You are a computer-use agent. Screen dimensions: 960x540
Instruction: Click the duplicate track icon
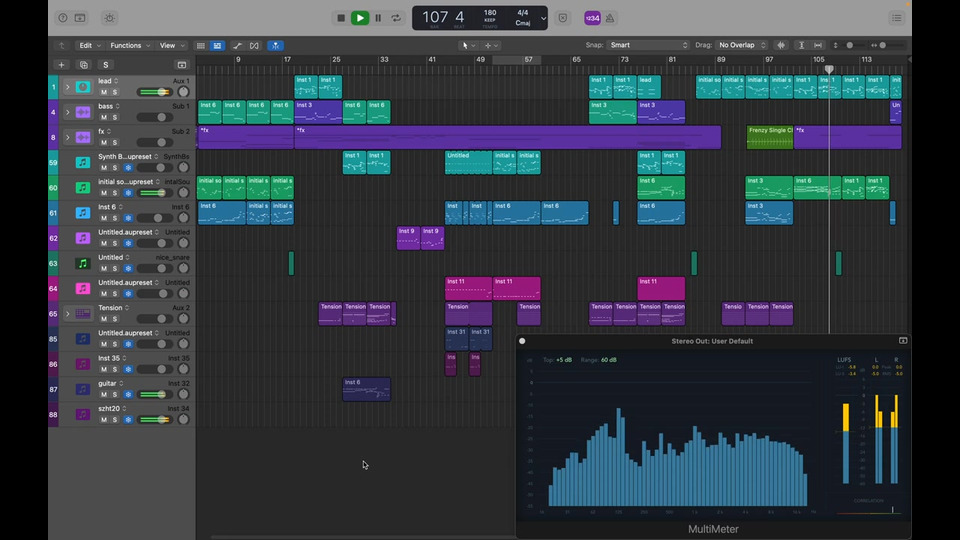click(x=83, y=65)
